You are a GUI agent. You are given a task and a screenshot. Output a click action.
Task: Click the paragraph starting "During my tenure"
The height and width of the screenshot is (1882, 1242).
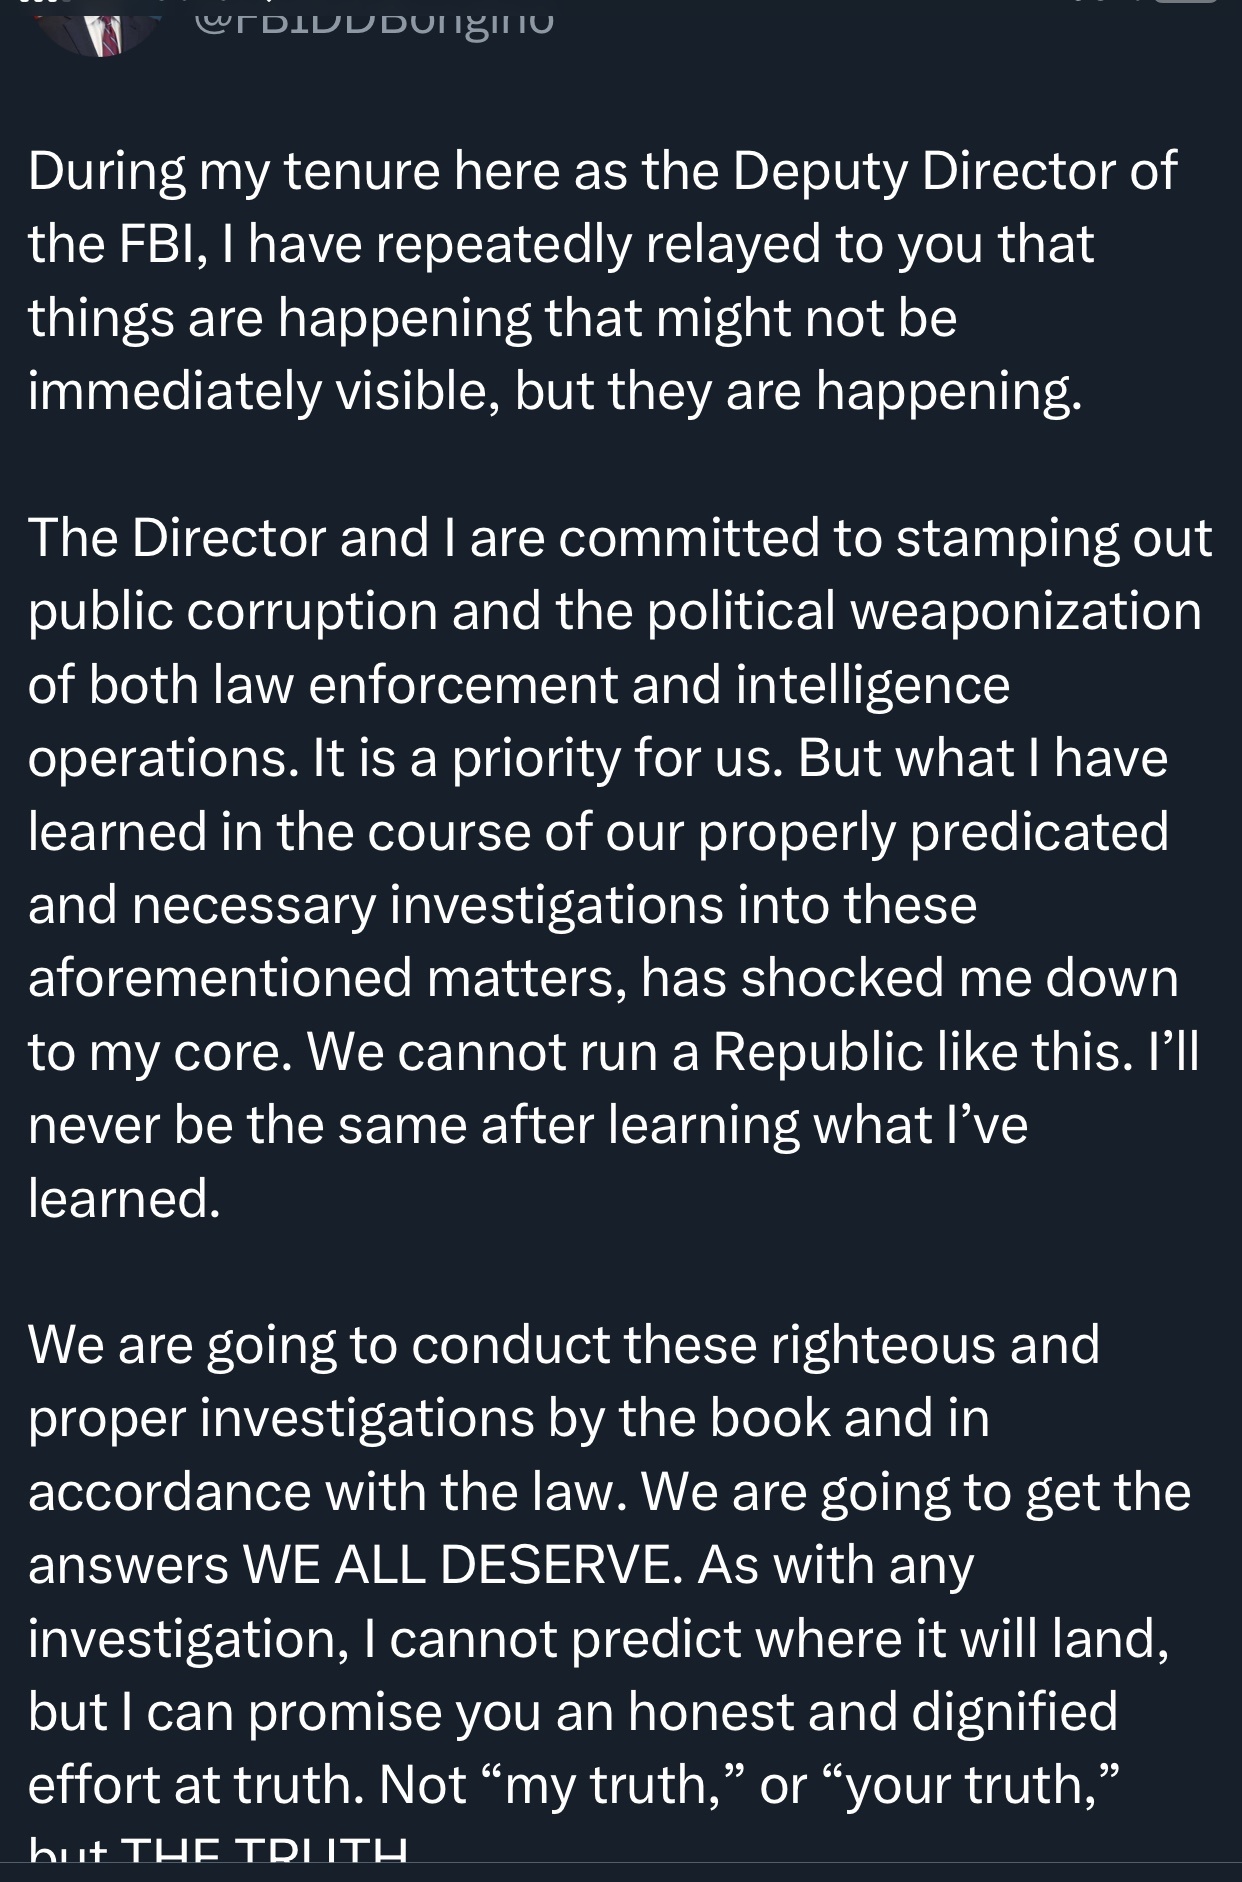602,280
